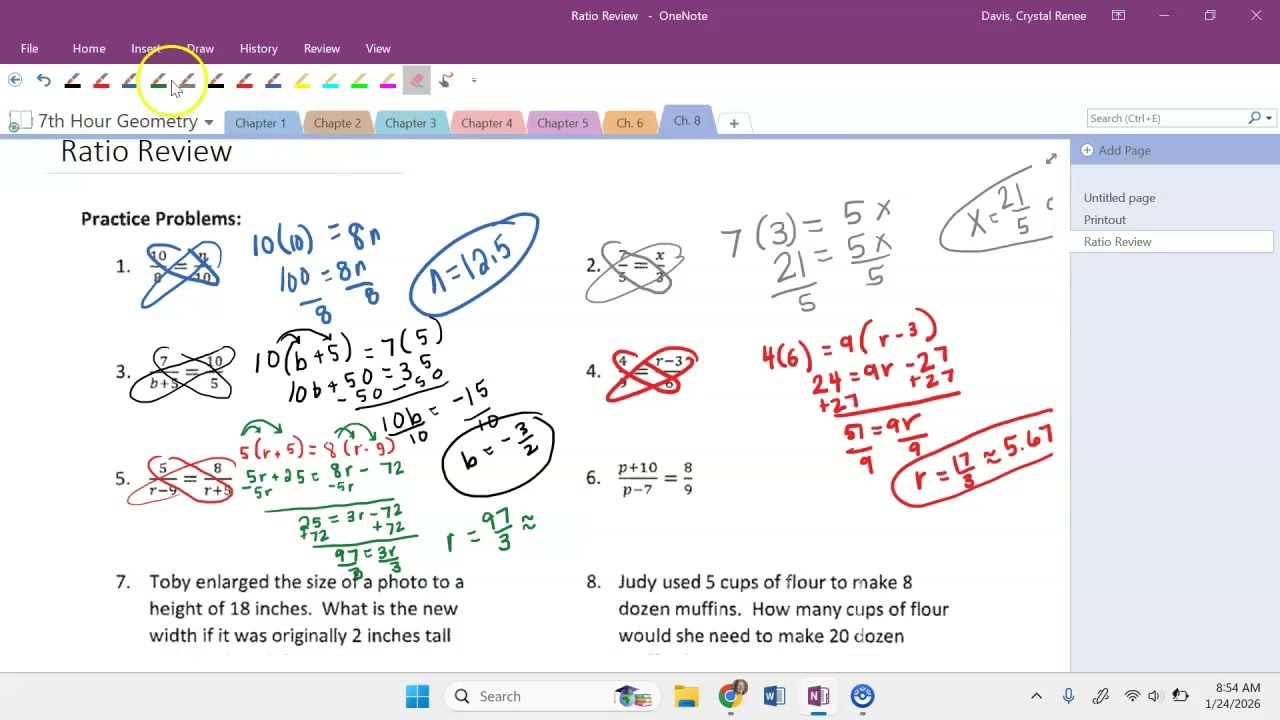This screenshot has width=1280, height=720.
Task: Select the Chapter 5 section tab
Action: coord(563,123)
